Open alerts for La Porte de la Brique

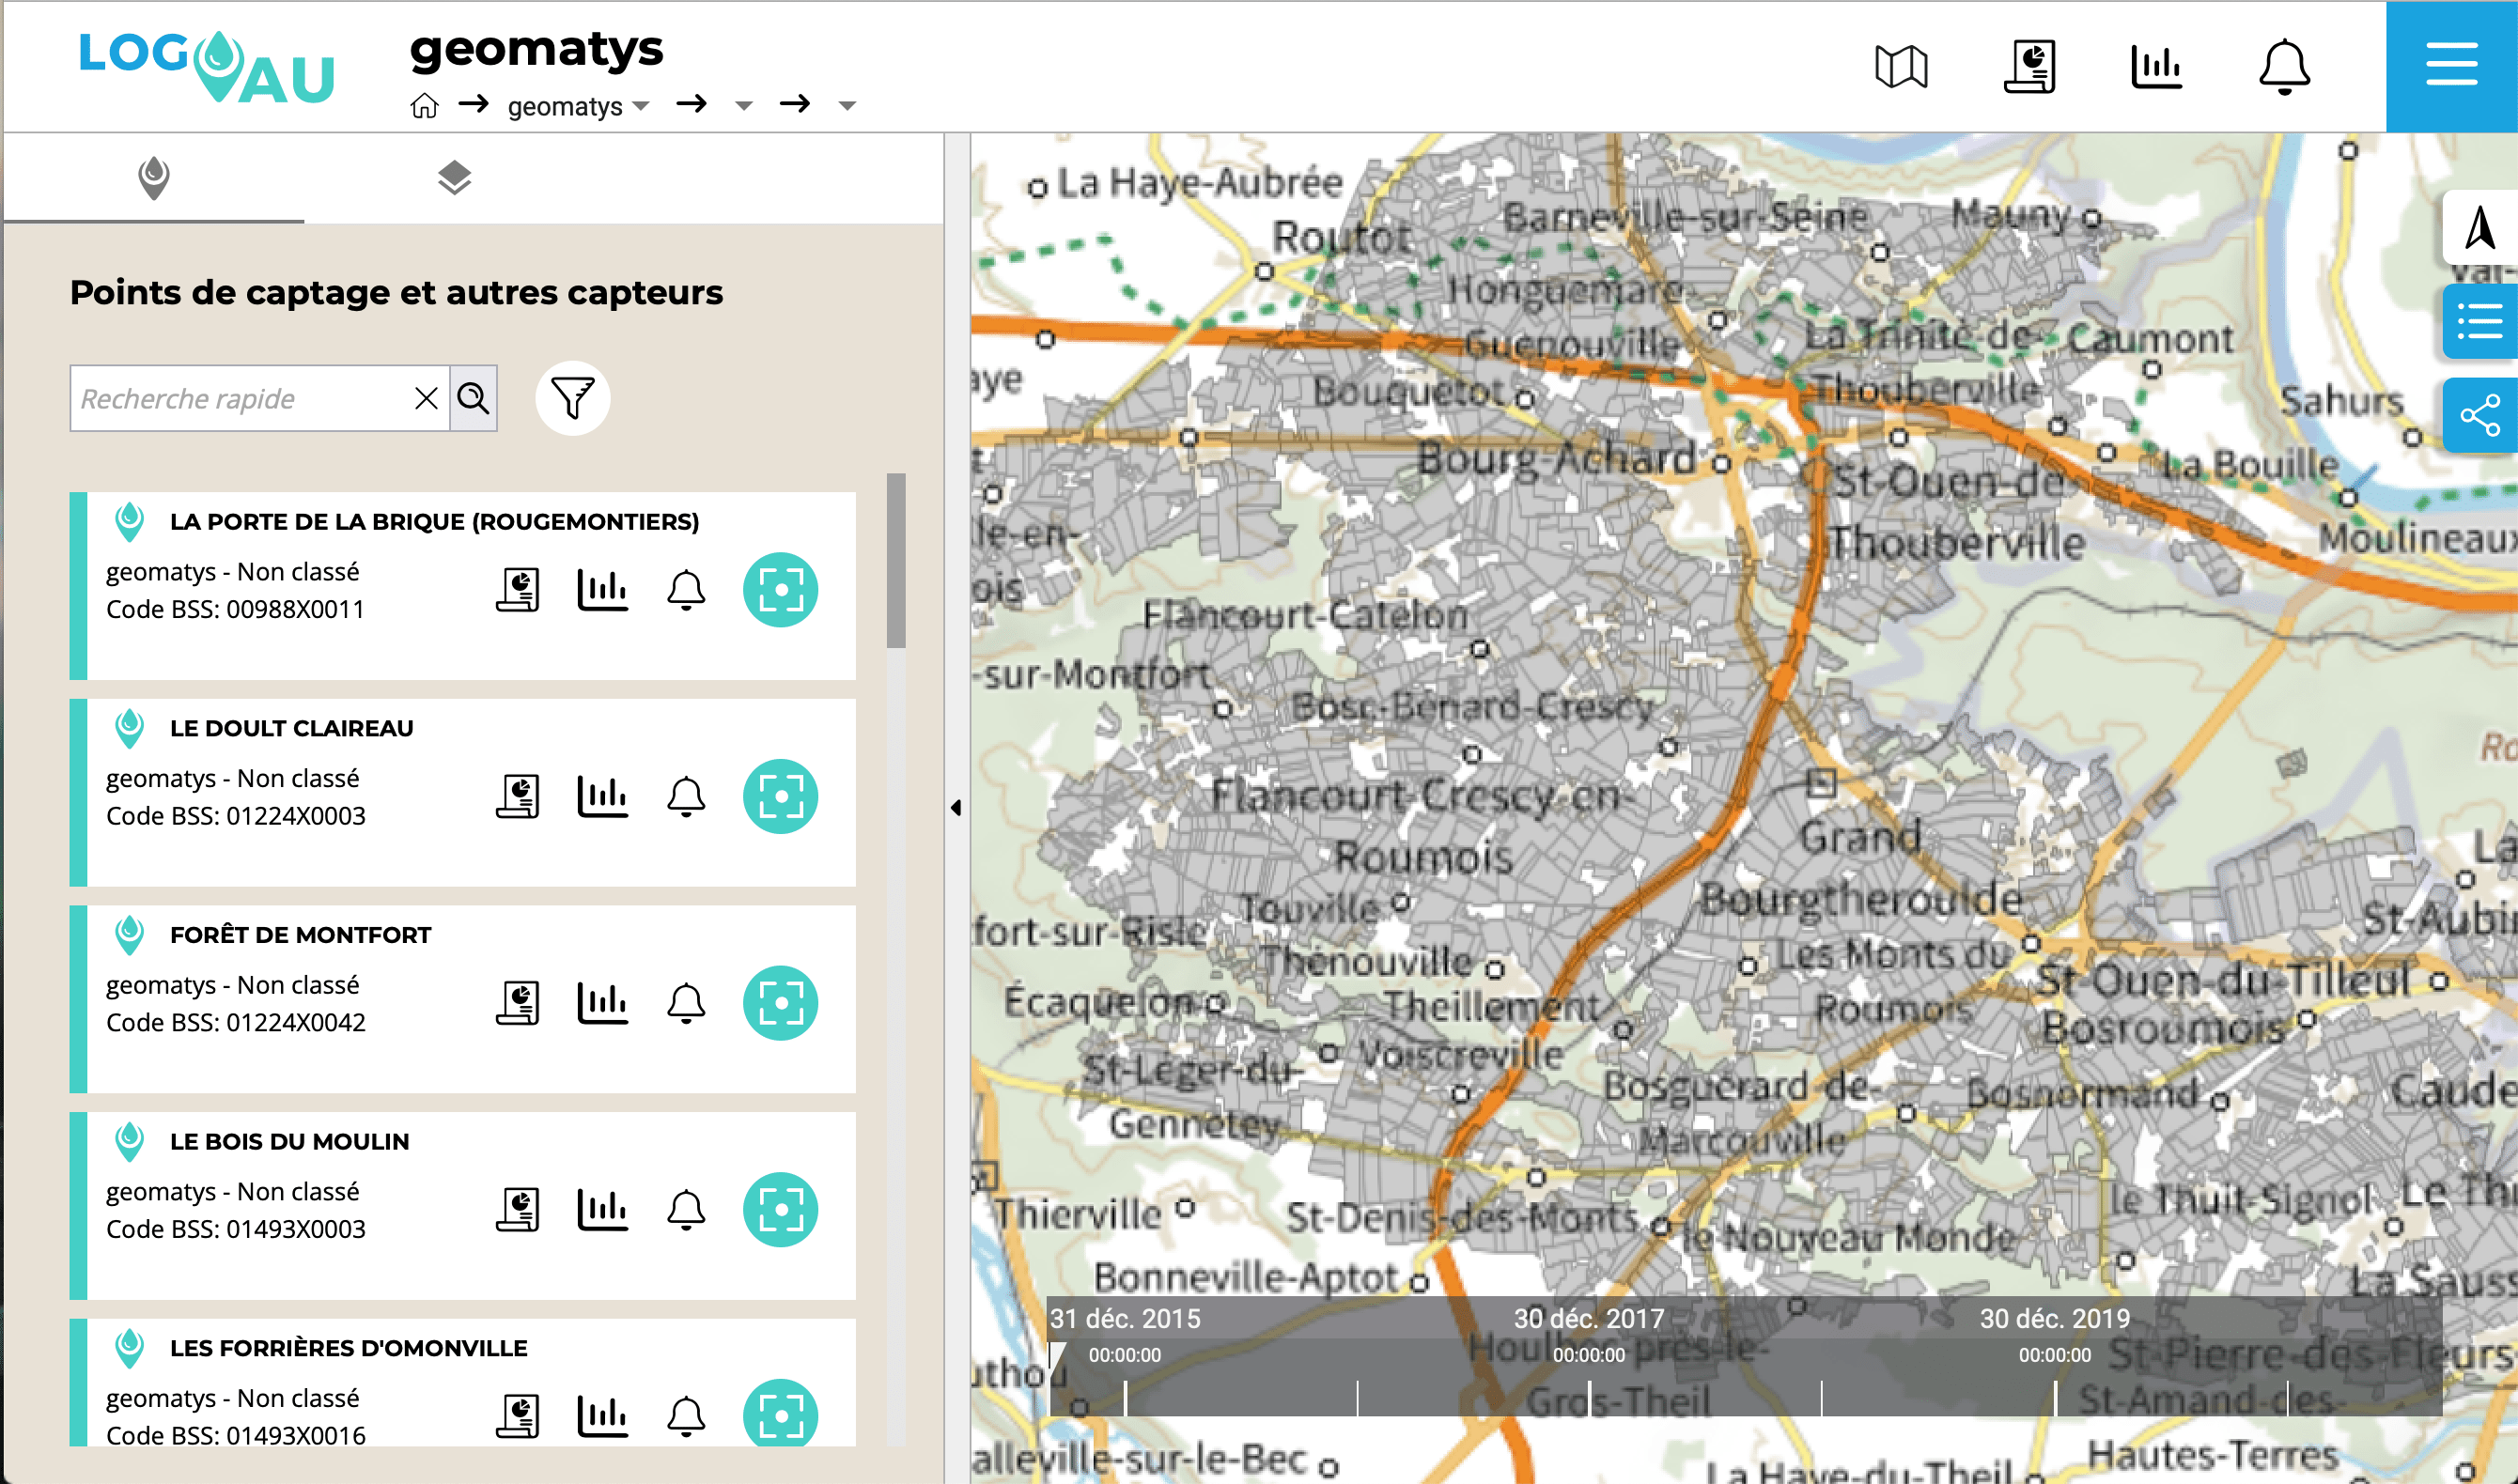pyautogui.click(x=686, y=590)
